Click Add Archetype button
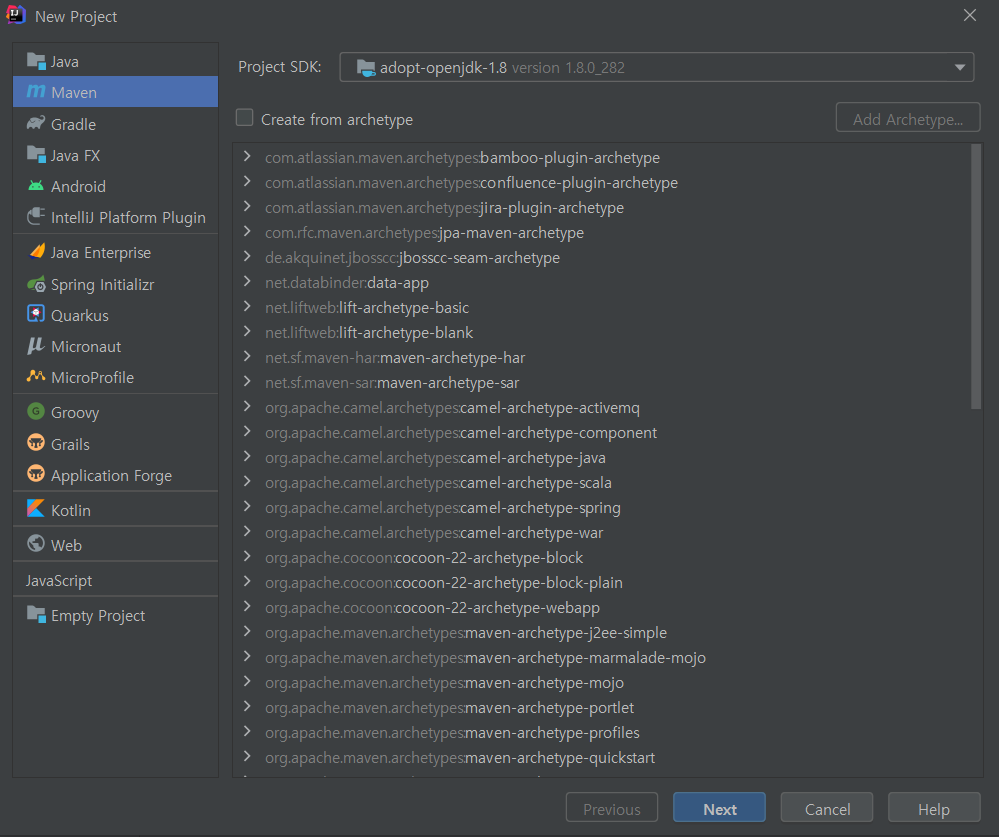Screen dimensions: 999x837 [907, 118]
